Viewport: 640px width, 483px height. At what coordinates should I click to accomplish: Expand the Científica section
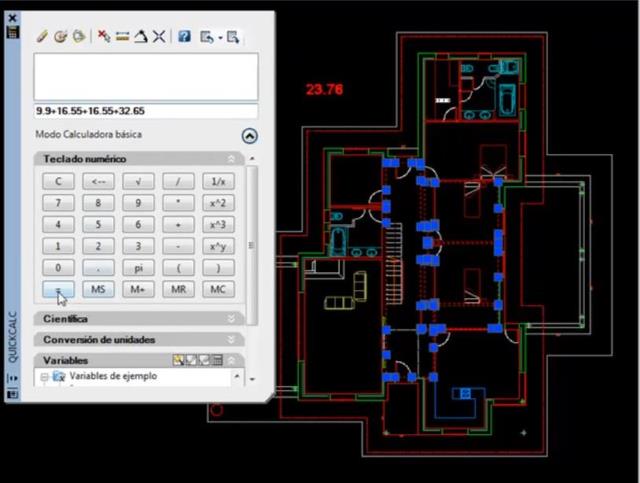pos(231,318)
